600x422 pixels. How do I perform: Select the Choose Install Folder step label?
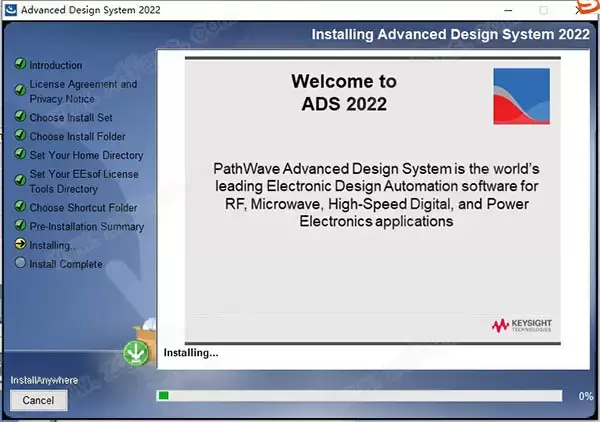(78, 136)
